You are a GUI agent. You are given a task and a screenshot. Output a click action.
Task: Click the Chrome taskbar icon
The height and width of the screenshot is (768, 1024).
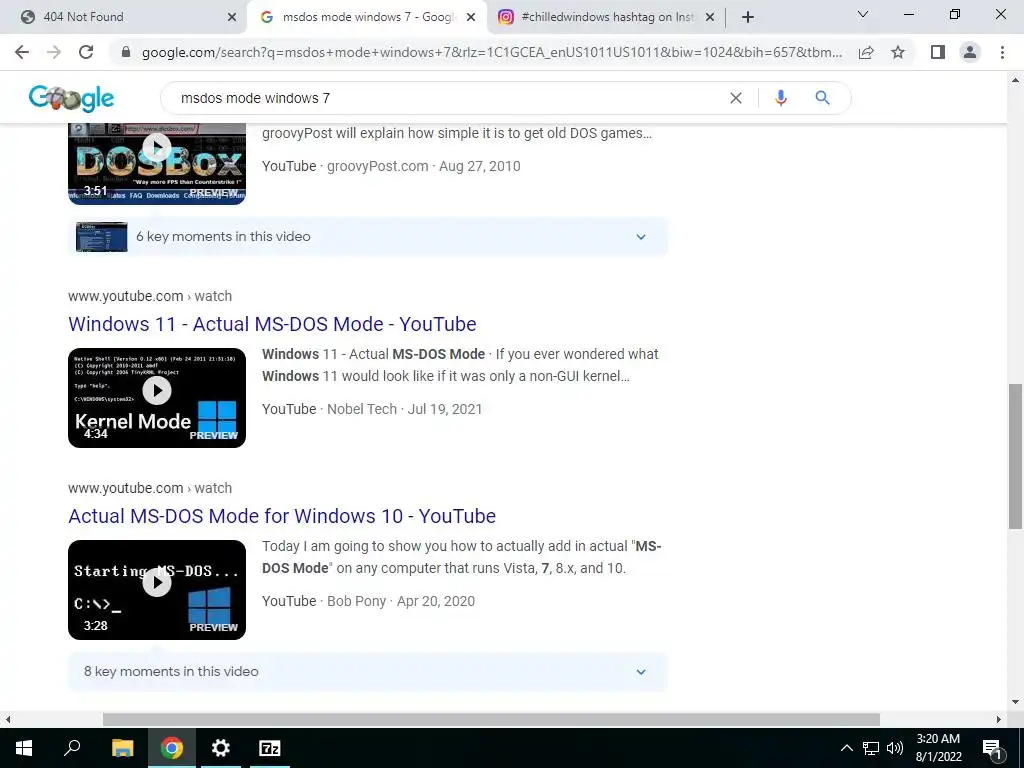pyautogui.click(x=172, y=748)
